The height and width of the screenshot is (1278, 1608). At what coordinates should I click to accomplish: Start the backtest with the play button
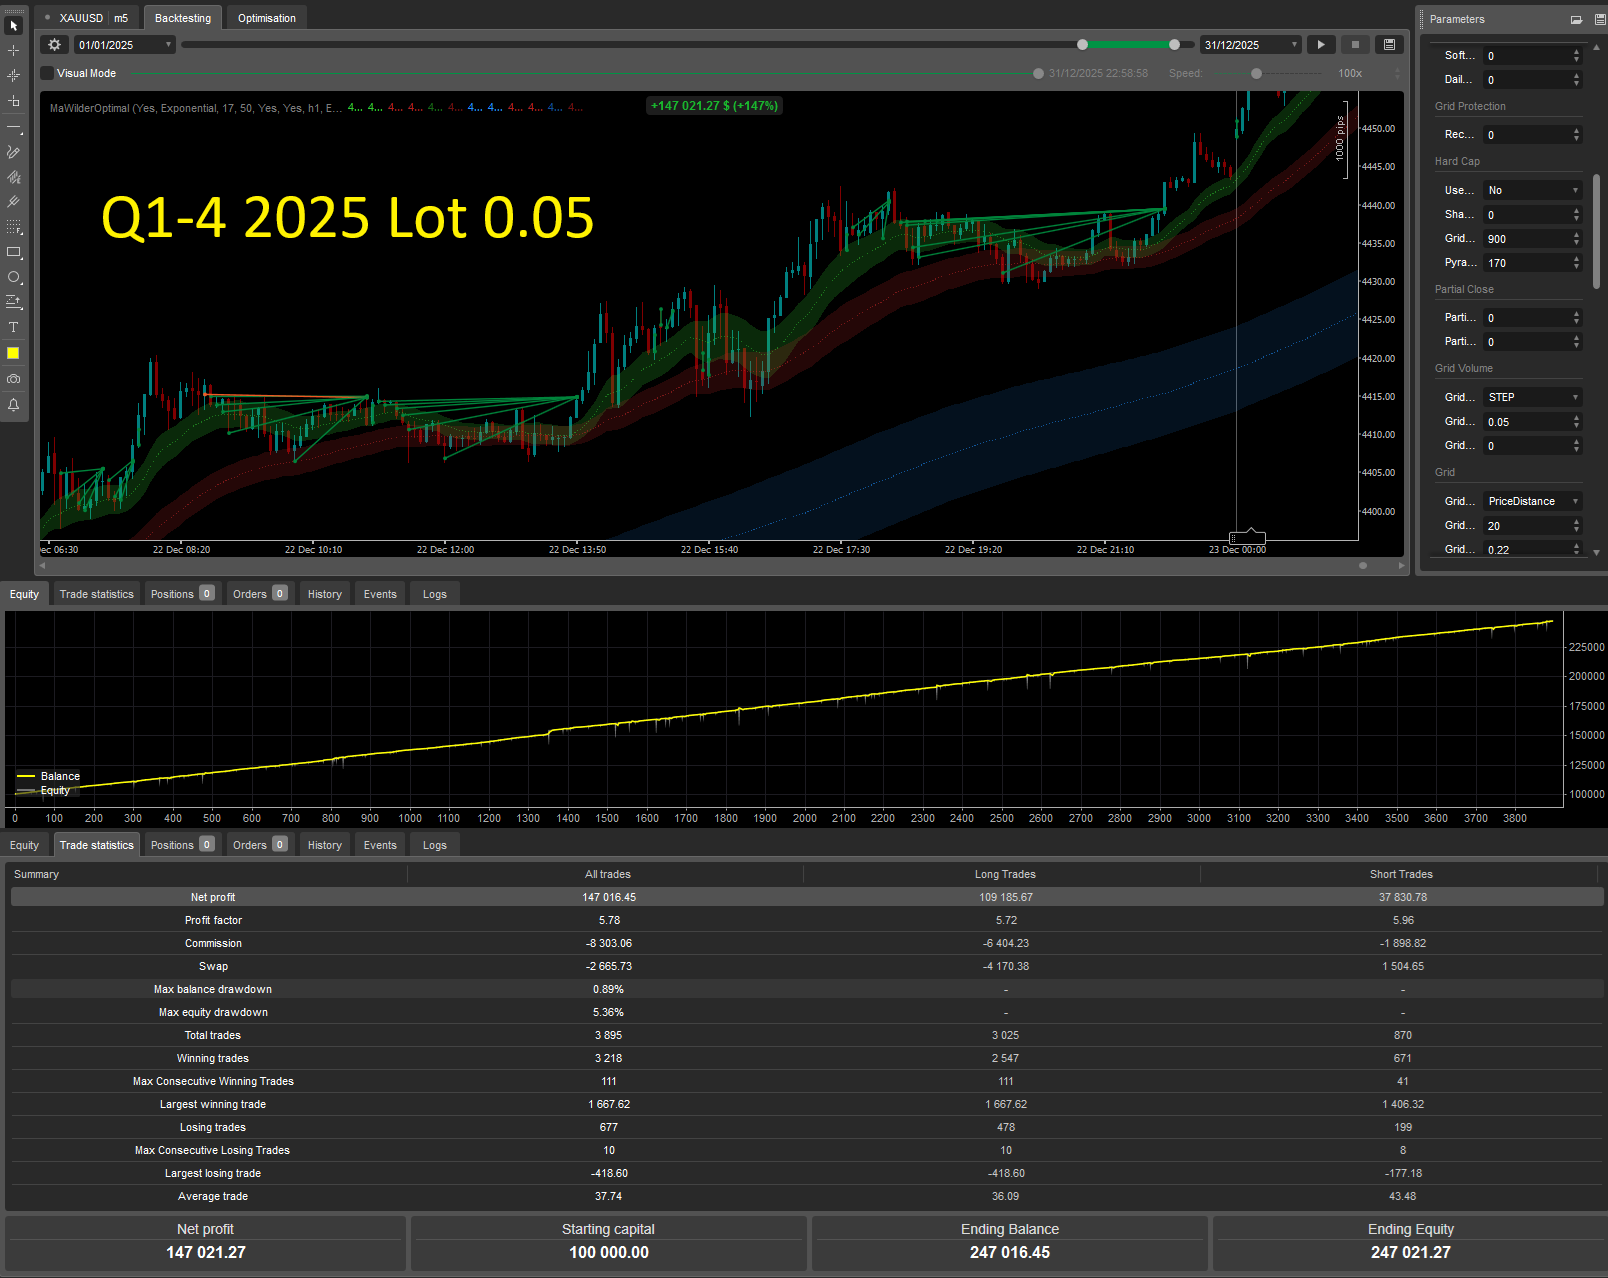(x=1321, y=44)
